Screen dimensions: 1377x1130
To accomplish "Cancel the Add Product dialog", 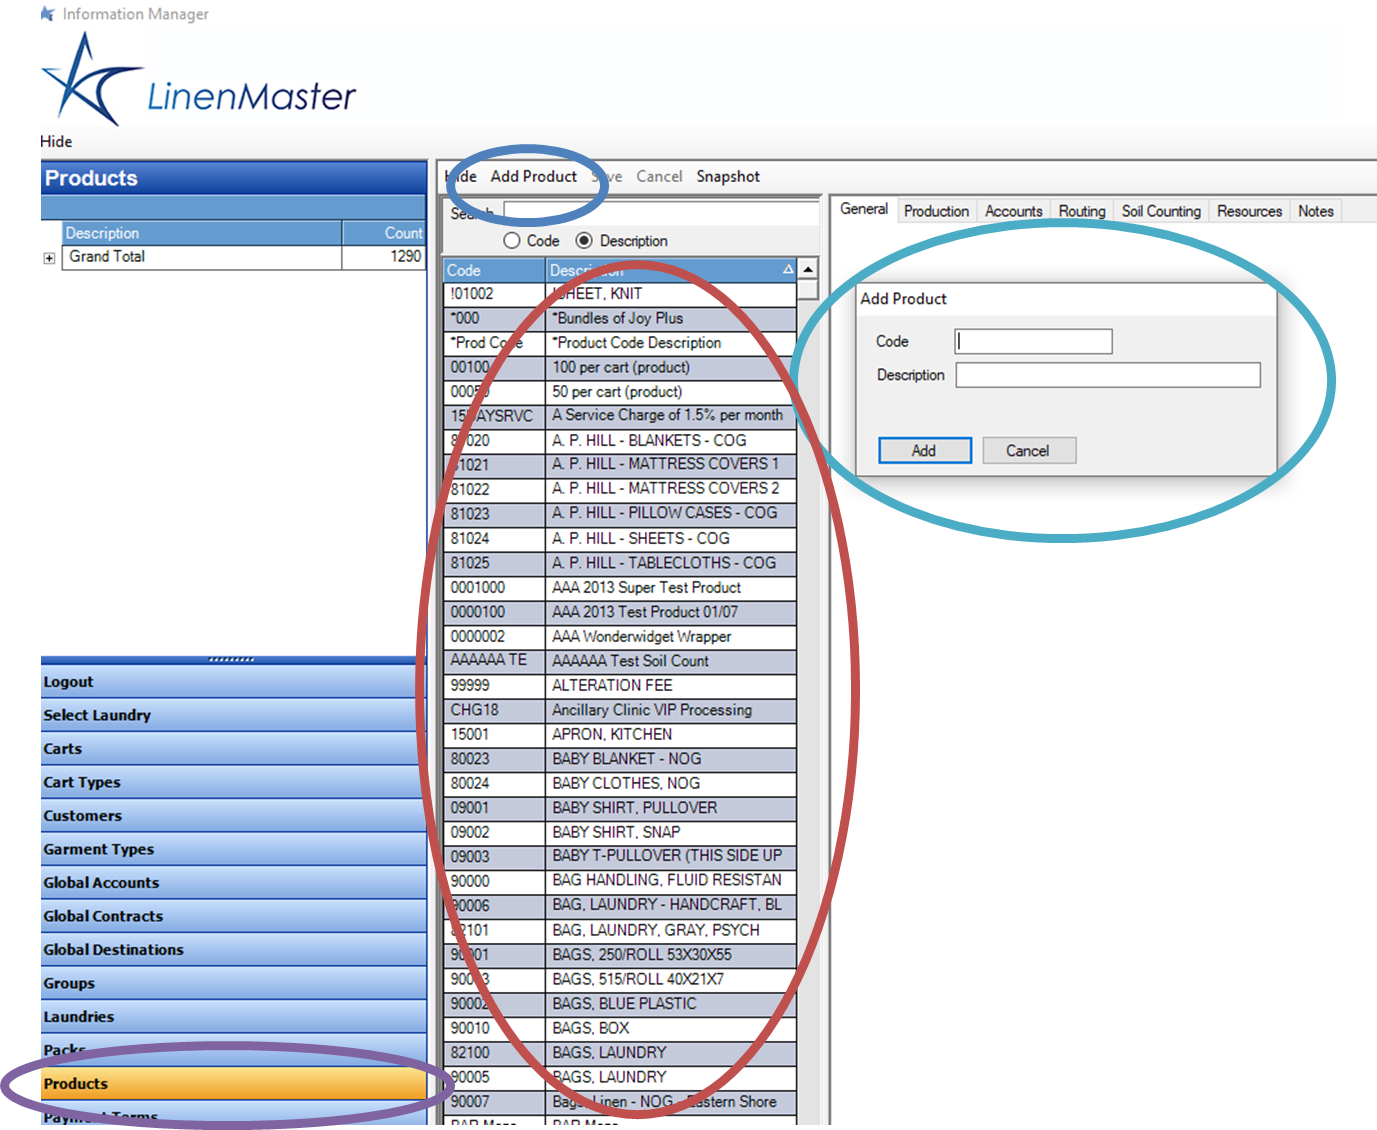I will (x=1028, y=451).
